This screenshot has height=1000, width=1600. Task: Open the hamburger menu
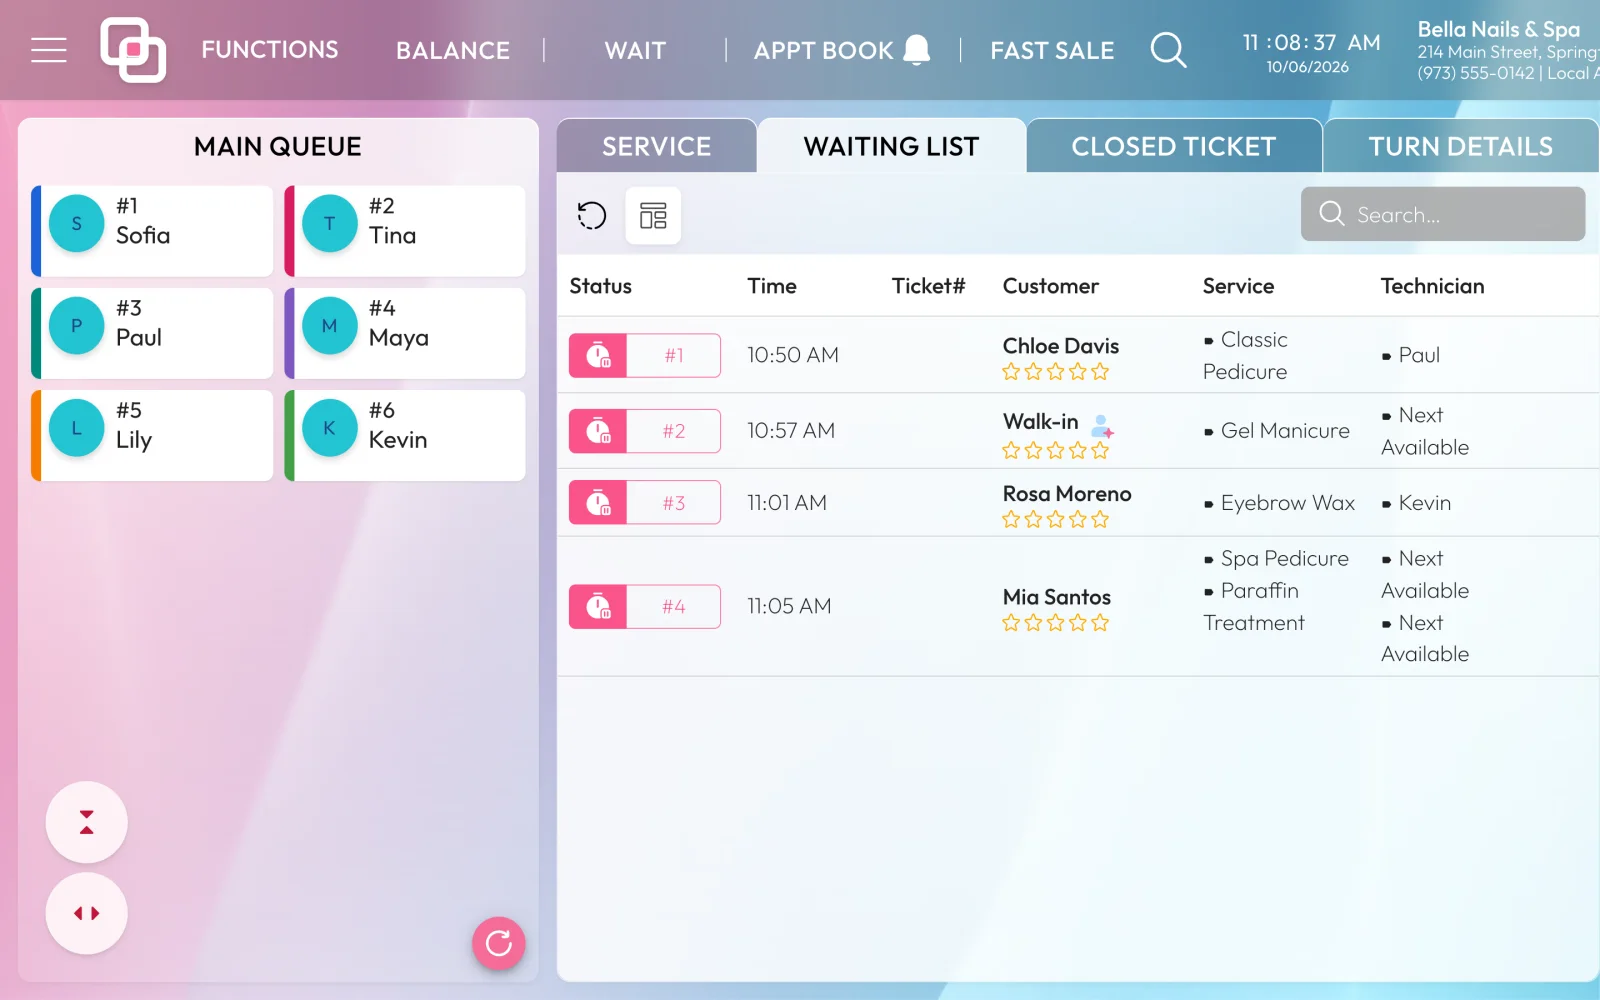pyautogui.click(x=48, y=50)
